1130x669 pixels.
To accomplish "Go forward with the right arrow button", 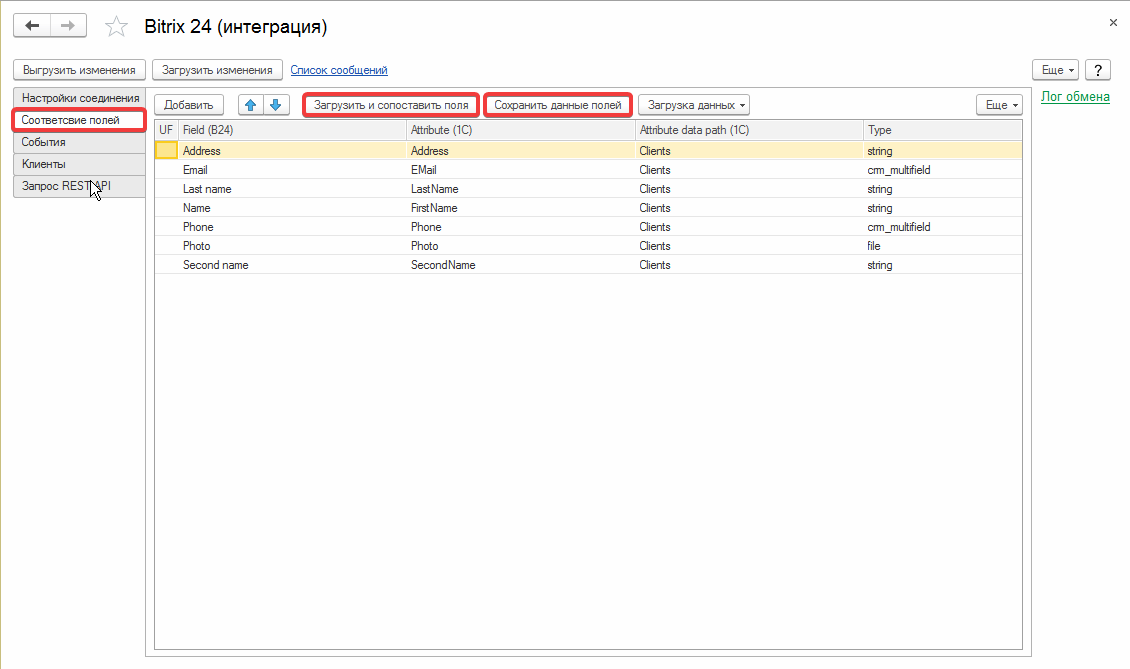I will (x=68, y=26).
